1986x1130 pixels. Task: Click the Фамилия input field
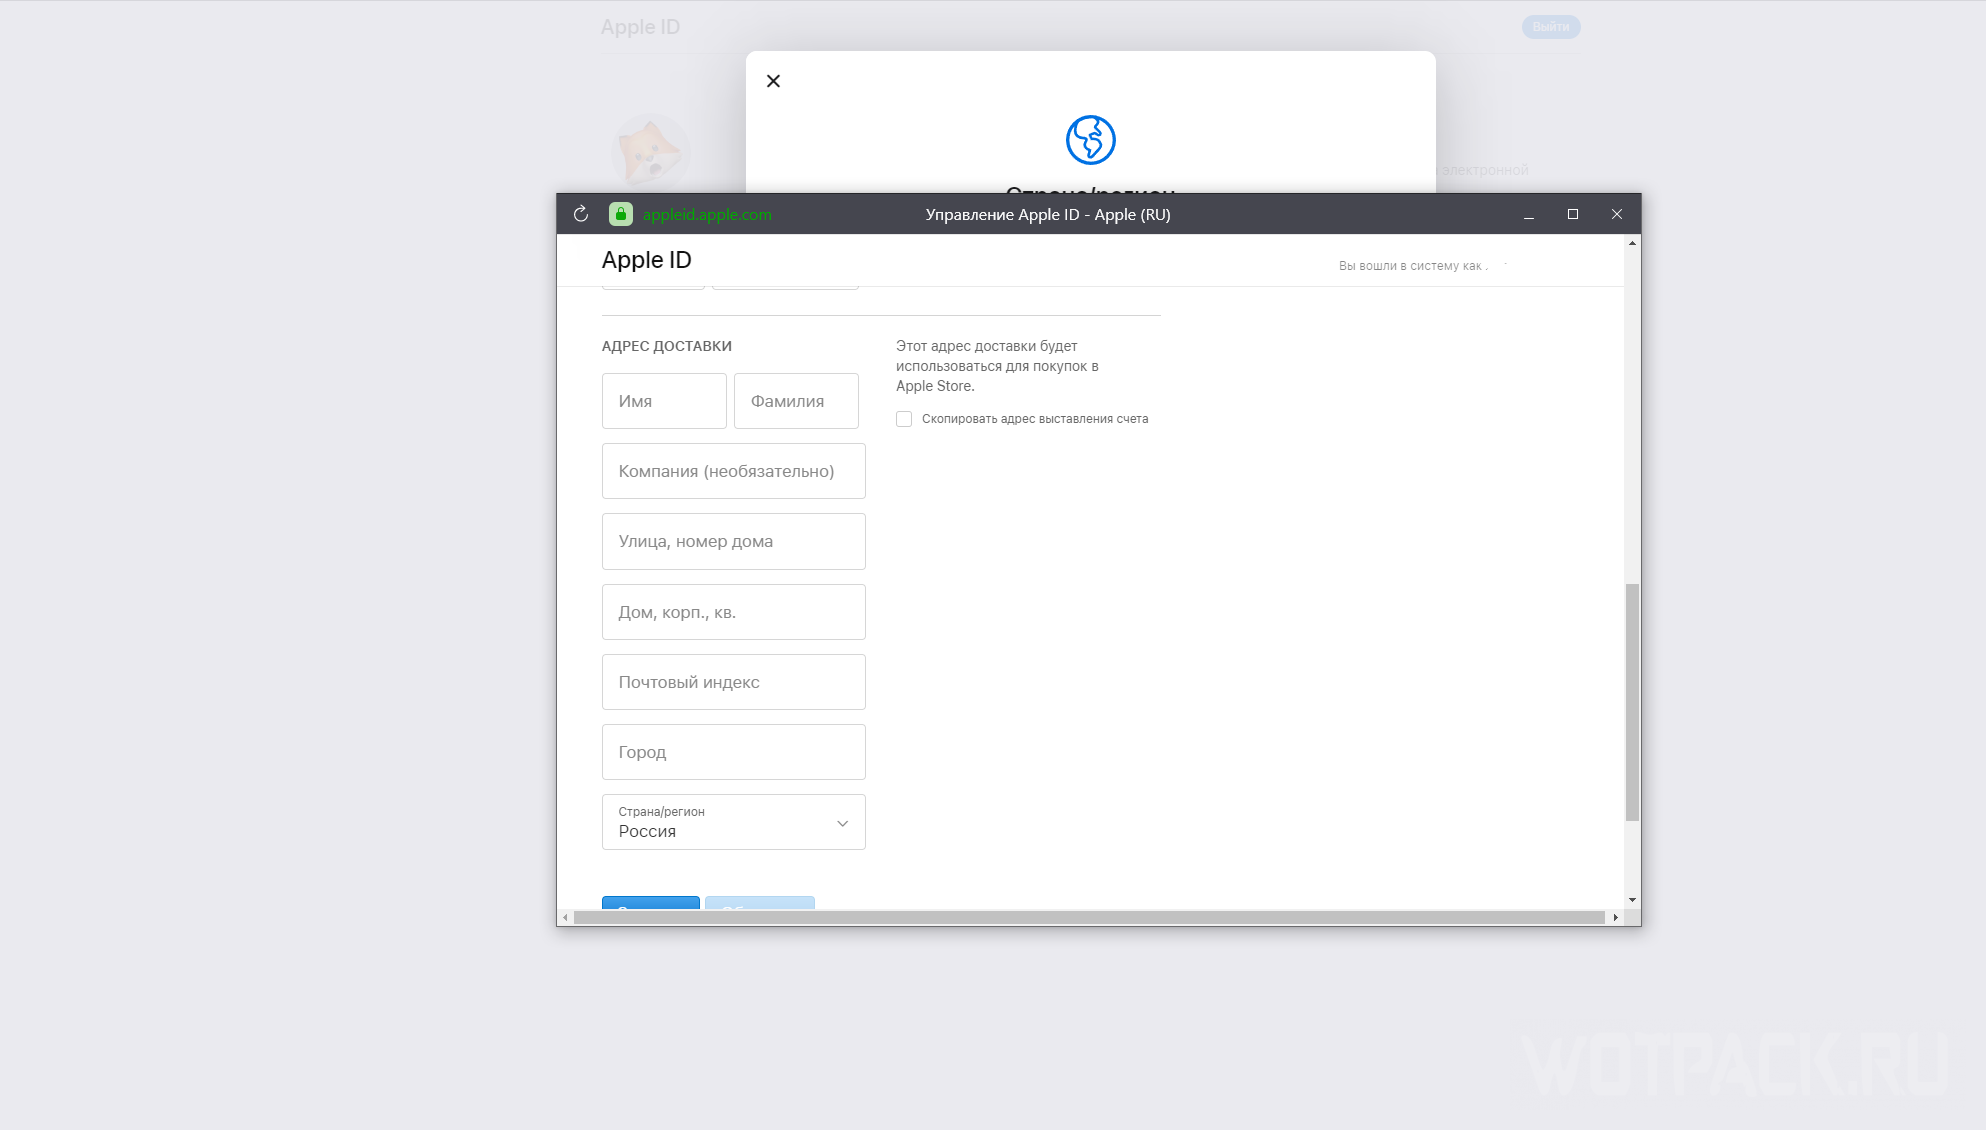pyautogui.click(x=796, y=401)
